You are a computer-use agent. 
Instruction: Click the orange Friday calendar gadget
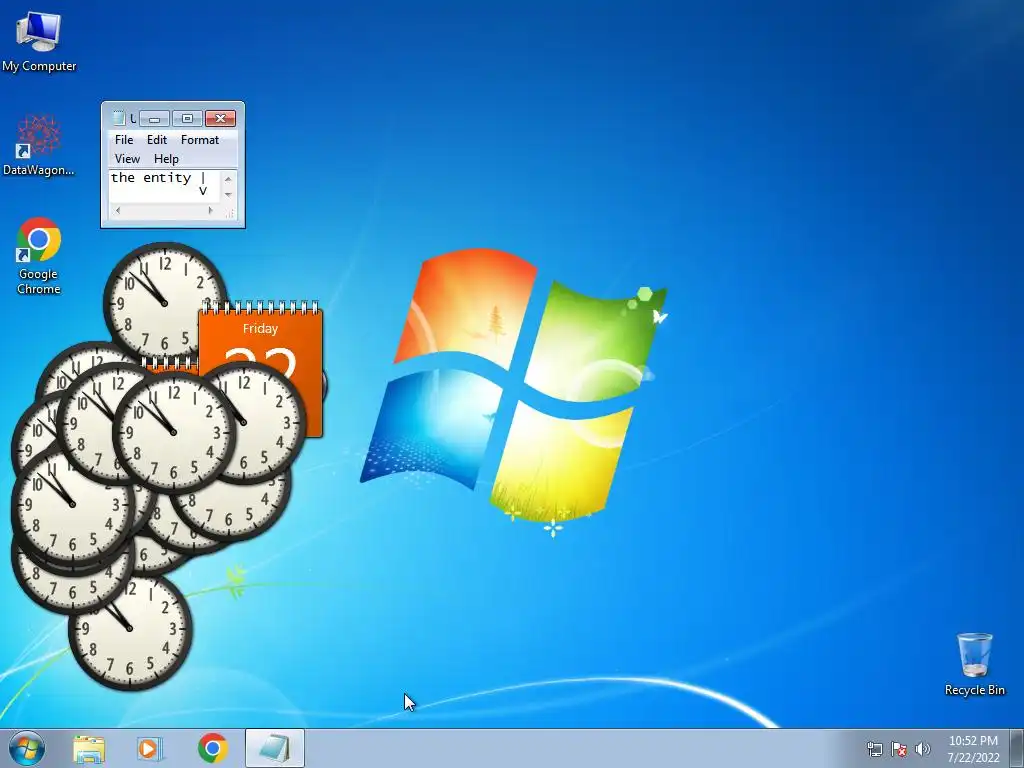pyautogui.click(x=261, y=334)
